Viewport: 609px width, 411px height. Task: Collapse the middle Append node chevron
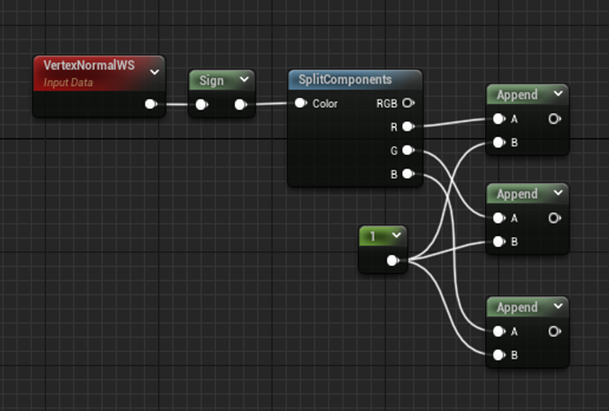[x=558, y=193]
